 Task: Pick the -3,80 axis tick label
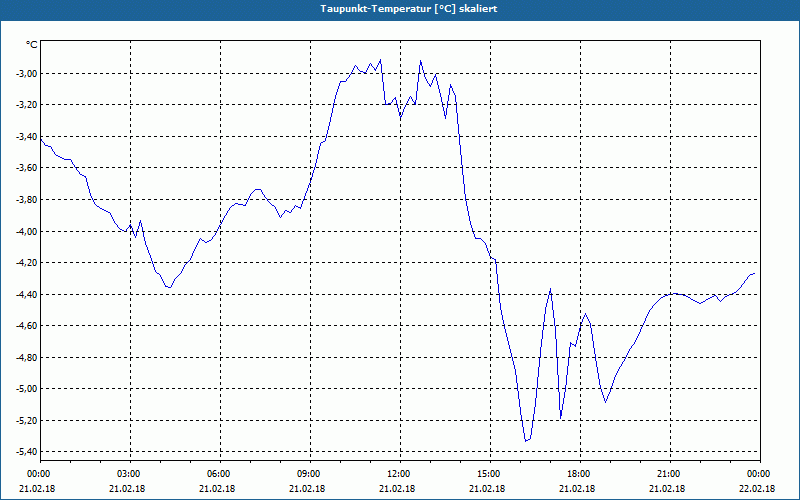27,199
